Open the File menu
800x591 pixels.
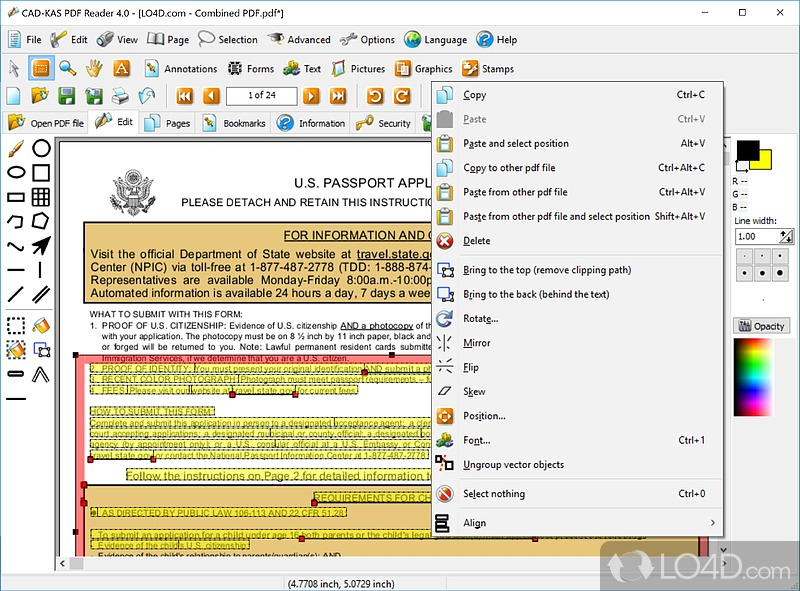[24, 40]
